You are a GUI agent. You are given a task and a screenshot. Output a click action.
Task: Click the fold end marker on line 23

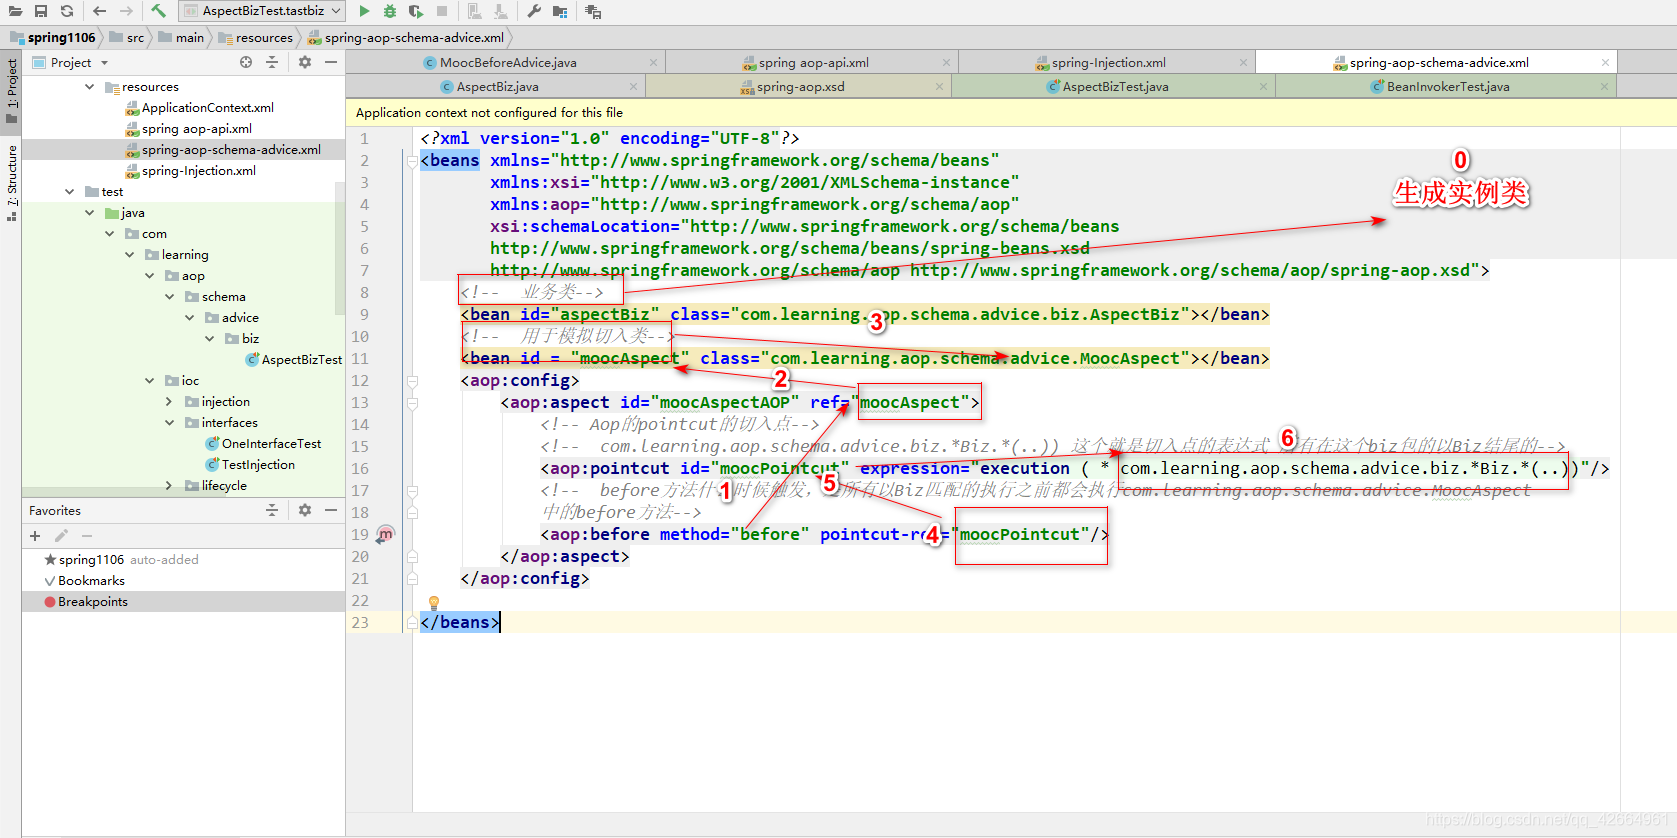pyautogui.click(x=412, y=623)
